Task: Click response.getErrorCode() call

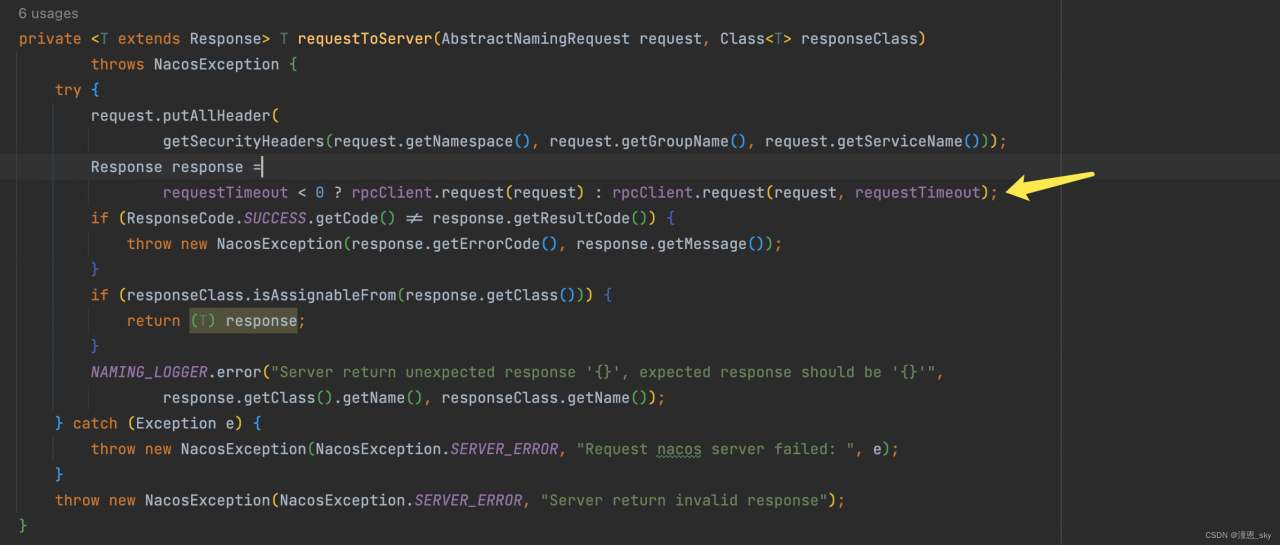Action: coord(454,244)
